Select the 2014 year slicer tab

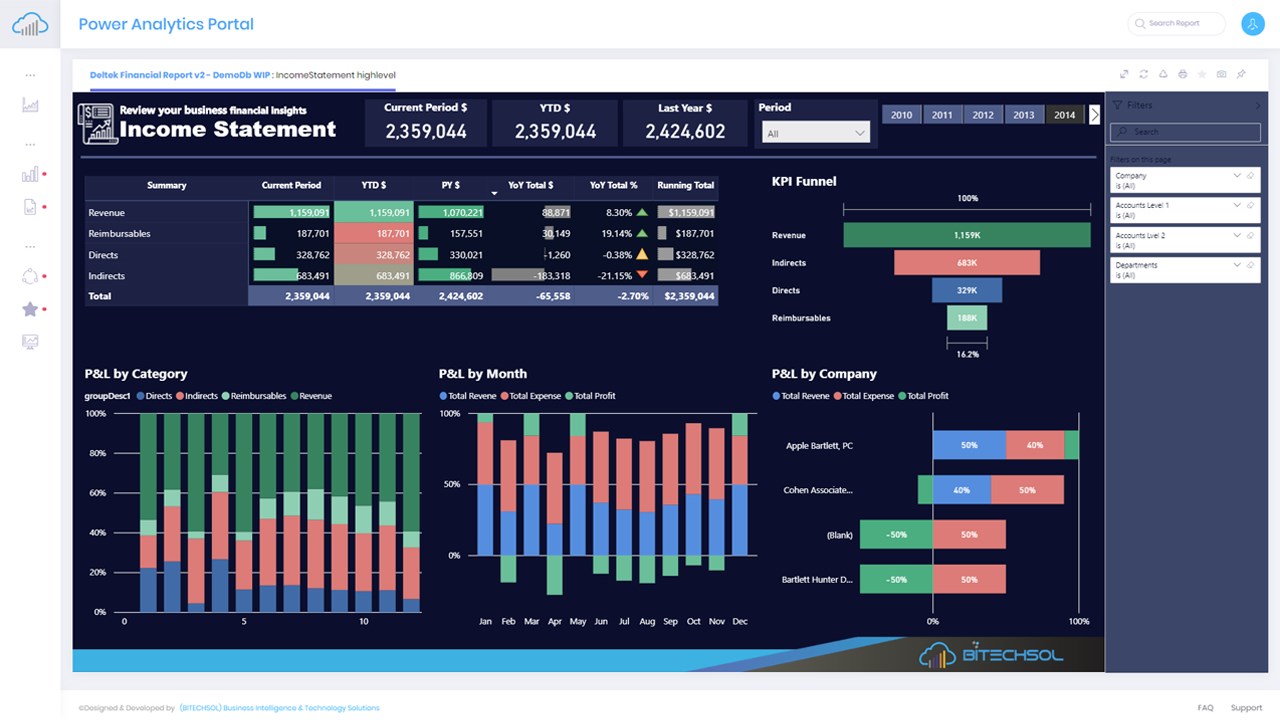(1065, 115)
